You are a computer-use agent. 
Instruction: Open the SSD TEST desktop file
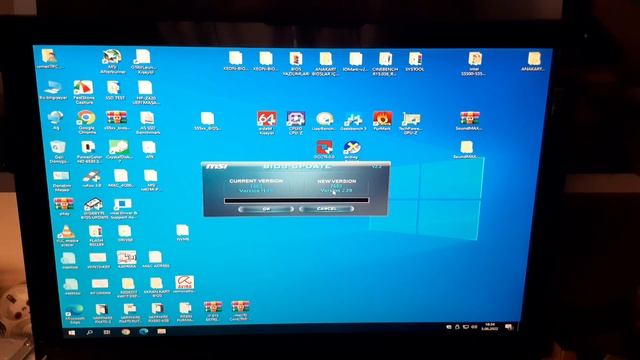pos(114,90)
